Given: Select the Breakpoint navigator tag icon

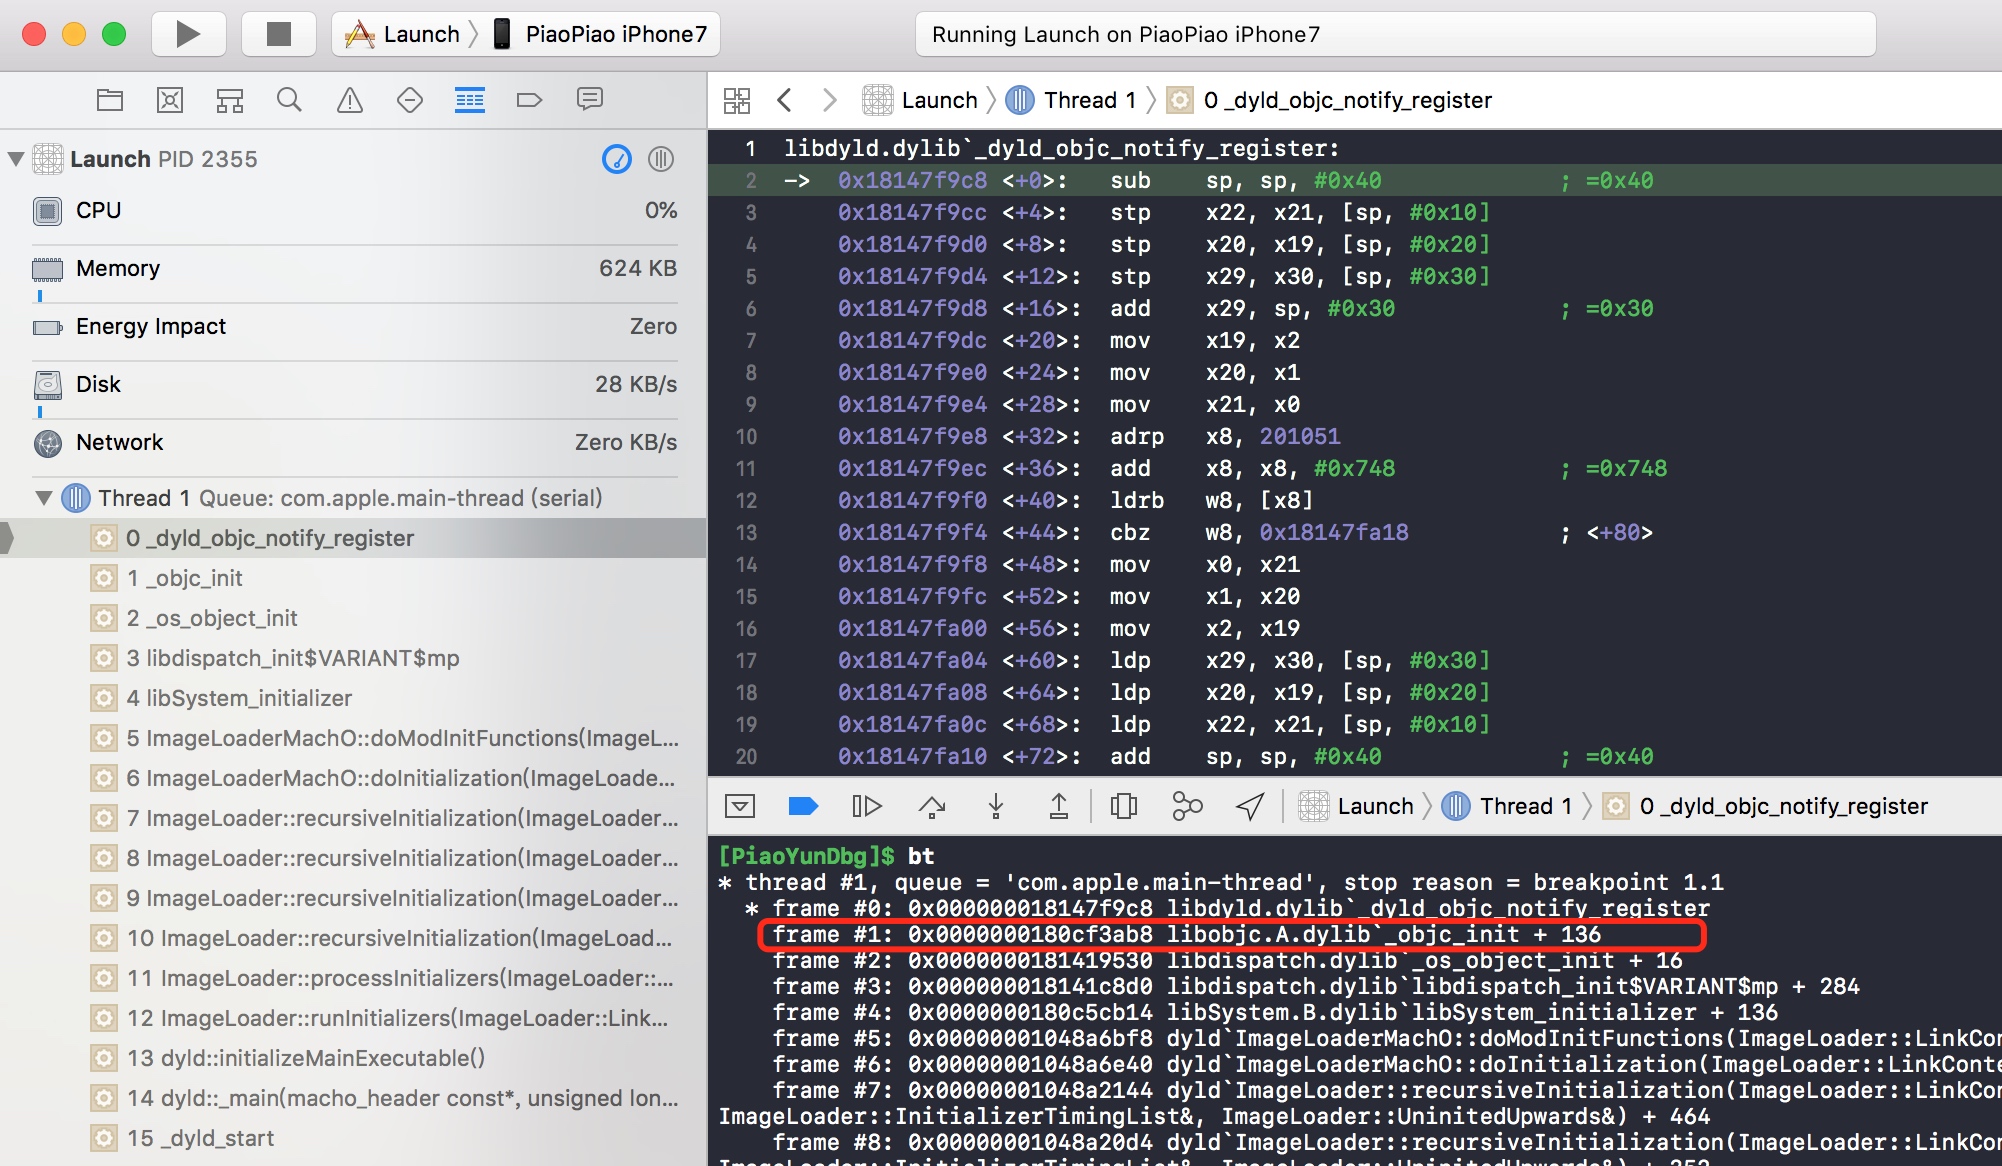Looking at the screenshot, I should click(x=529, y=99).
